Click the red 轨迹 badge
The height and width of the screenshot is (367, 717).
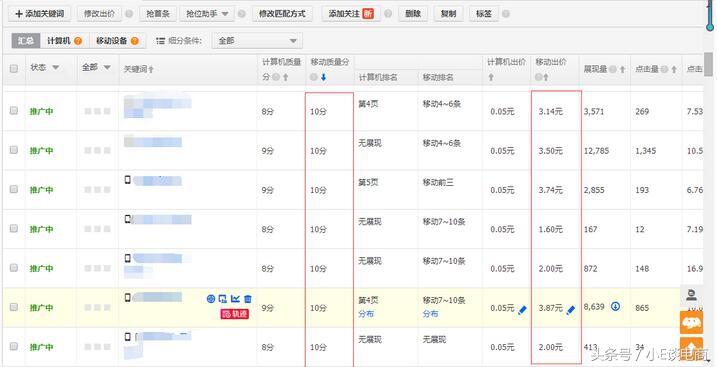pos(235,314)
